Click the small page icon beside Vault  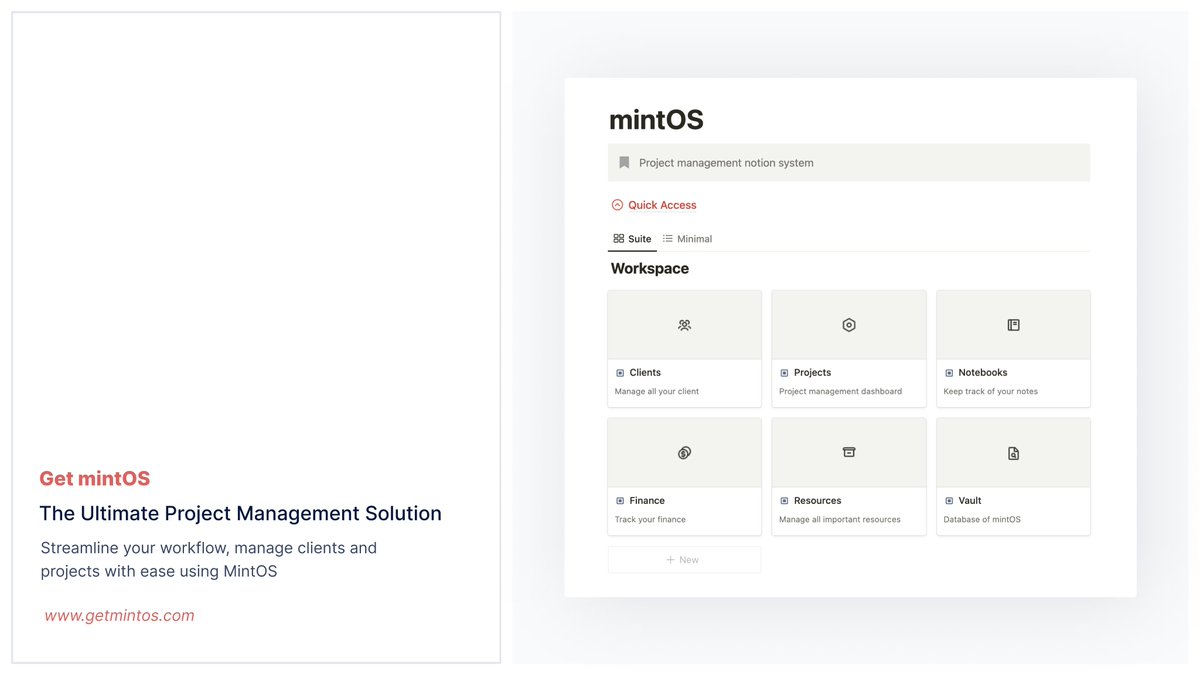click(x=949, y=501)
